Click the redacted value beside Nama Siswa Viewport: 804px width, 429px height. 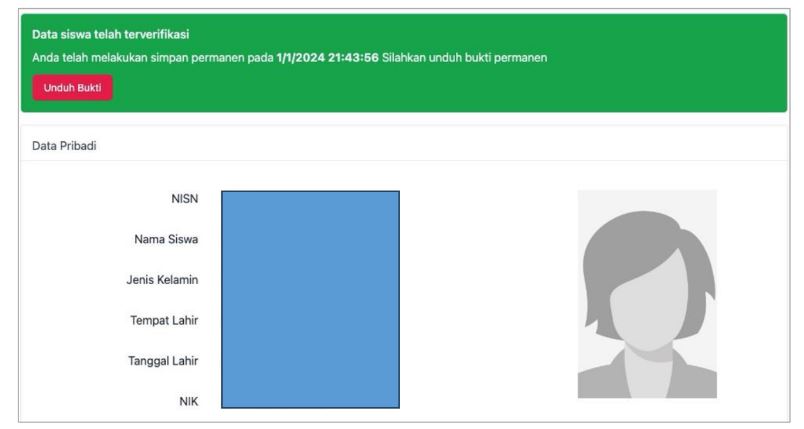pos(310,239)
